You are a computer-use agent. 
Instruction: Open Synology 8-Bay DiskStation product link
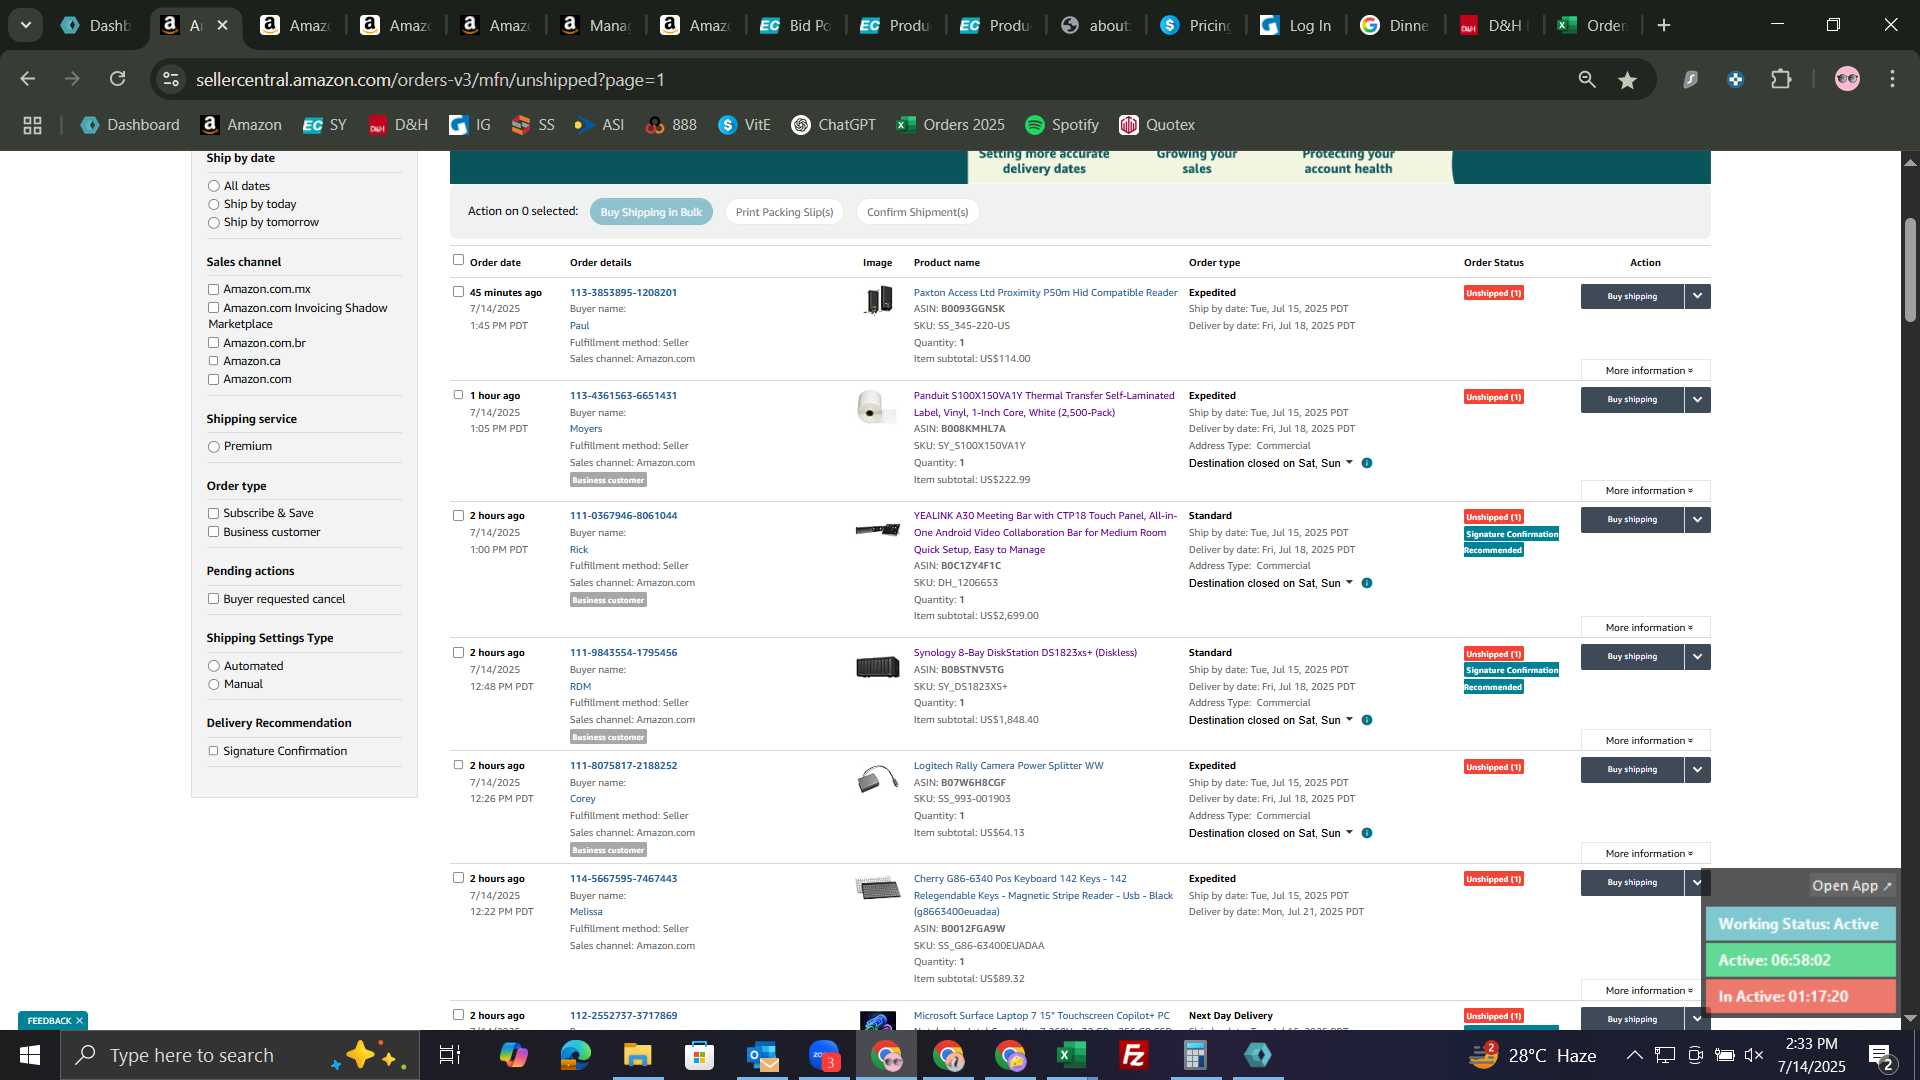click(x=1025, y=653)
